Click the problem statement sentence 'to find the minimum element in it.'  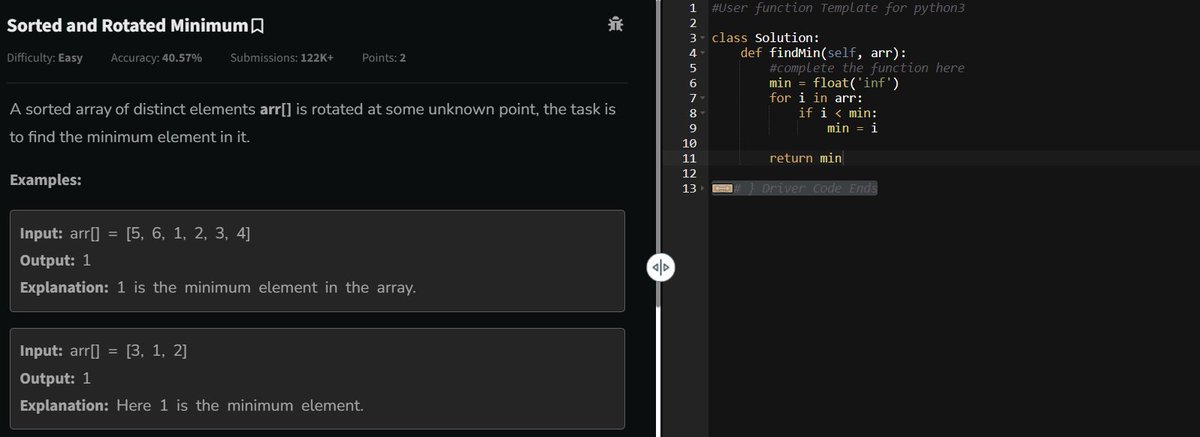[x=130, y=137]
